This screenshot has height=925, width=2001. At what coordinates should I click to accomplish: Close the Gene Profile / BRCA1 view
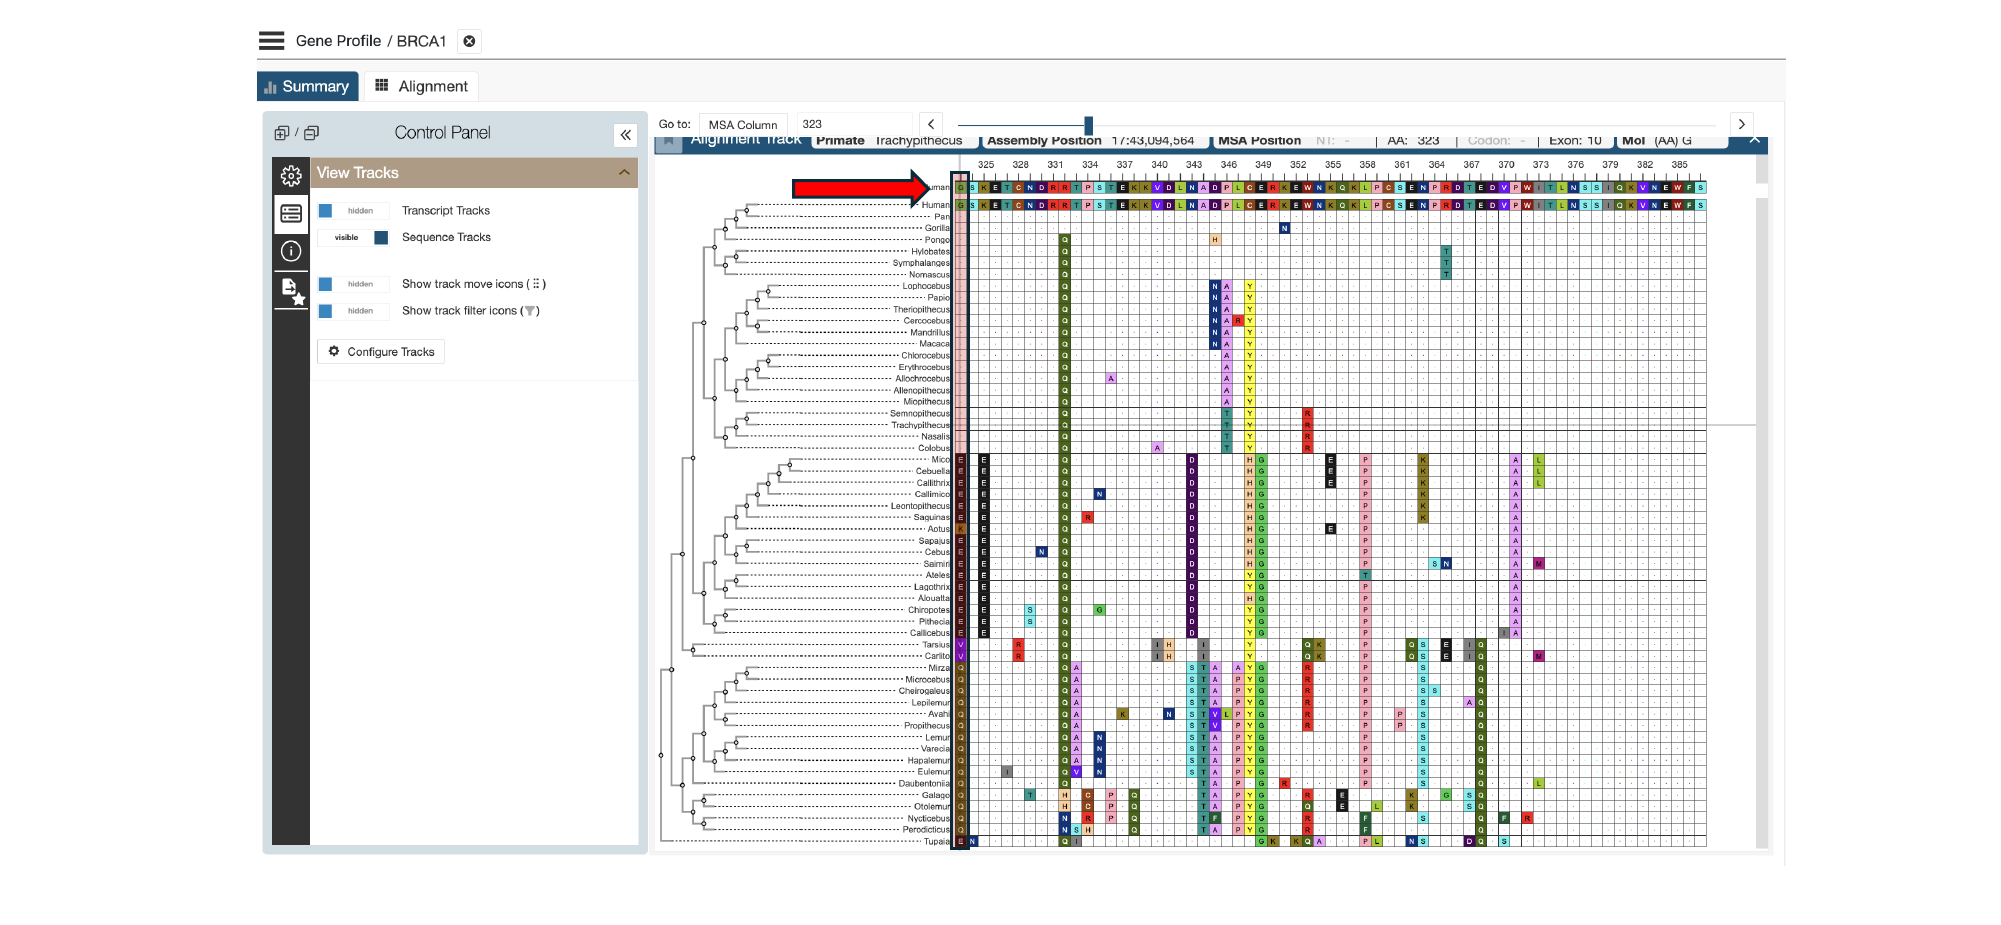pos(469,41)
